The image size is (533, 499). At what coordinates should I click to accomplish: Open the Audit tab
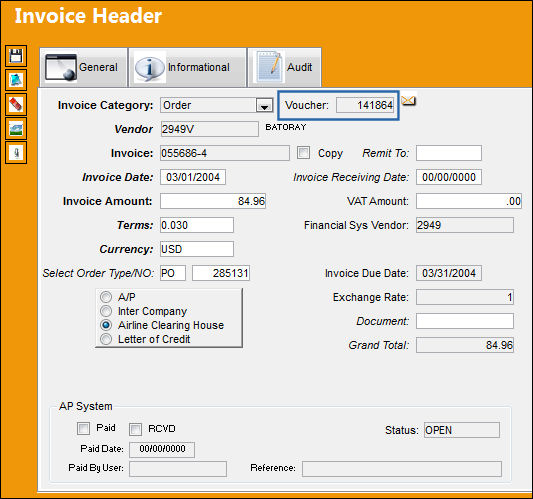pyautogui.click(x=285, y=67)
